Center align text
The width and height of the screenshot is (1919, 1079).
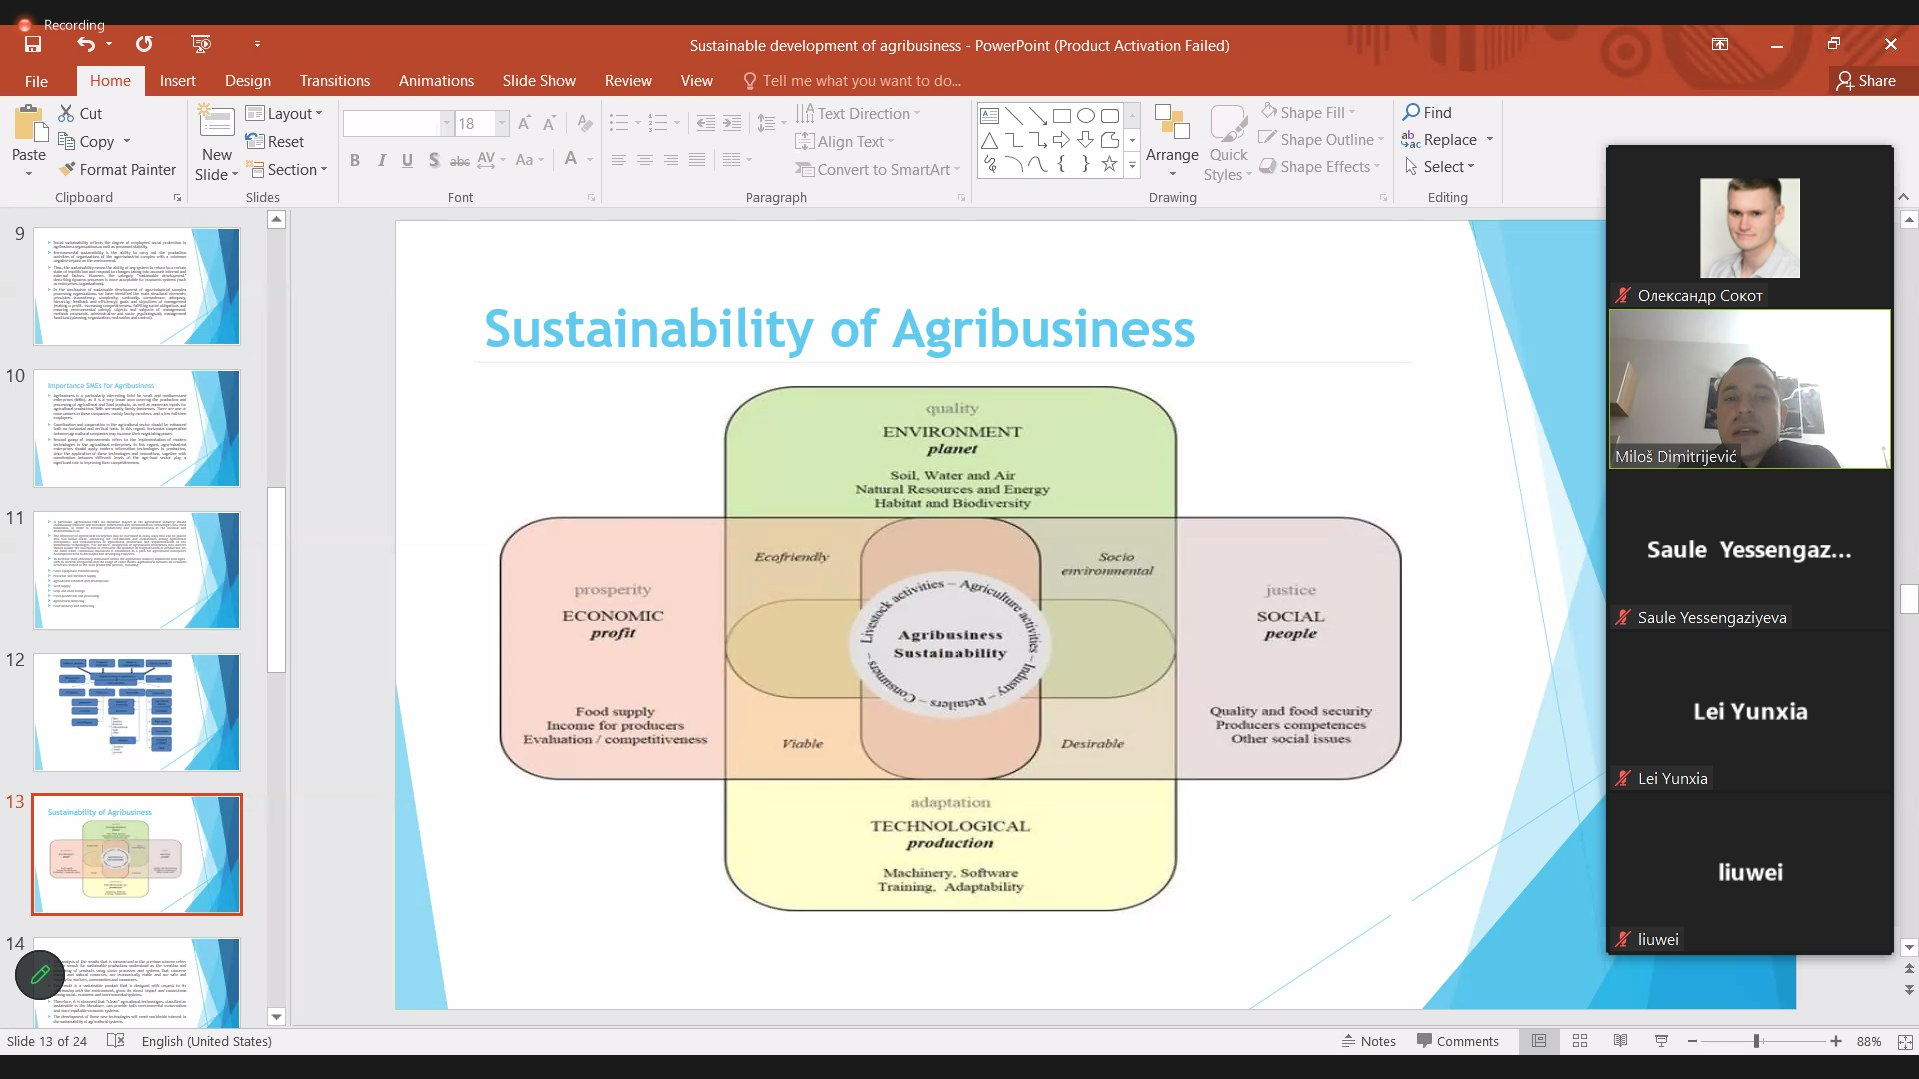645,160
